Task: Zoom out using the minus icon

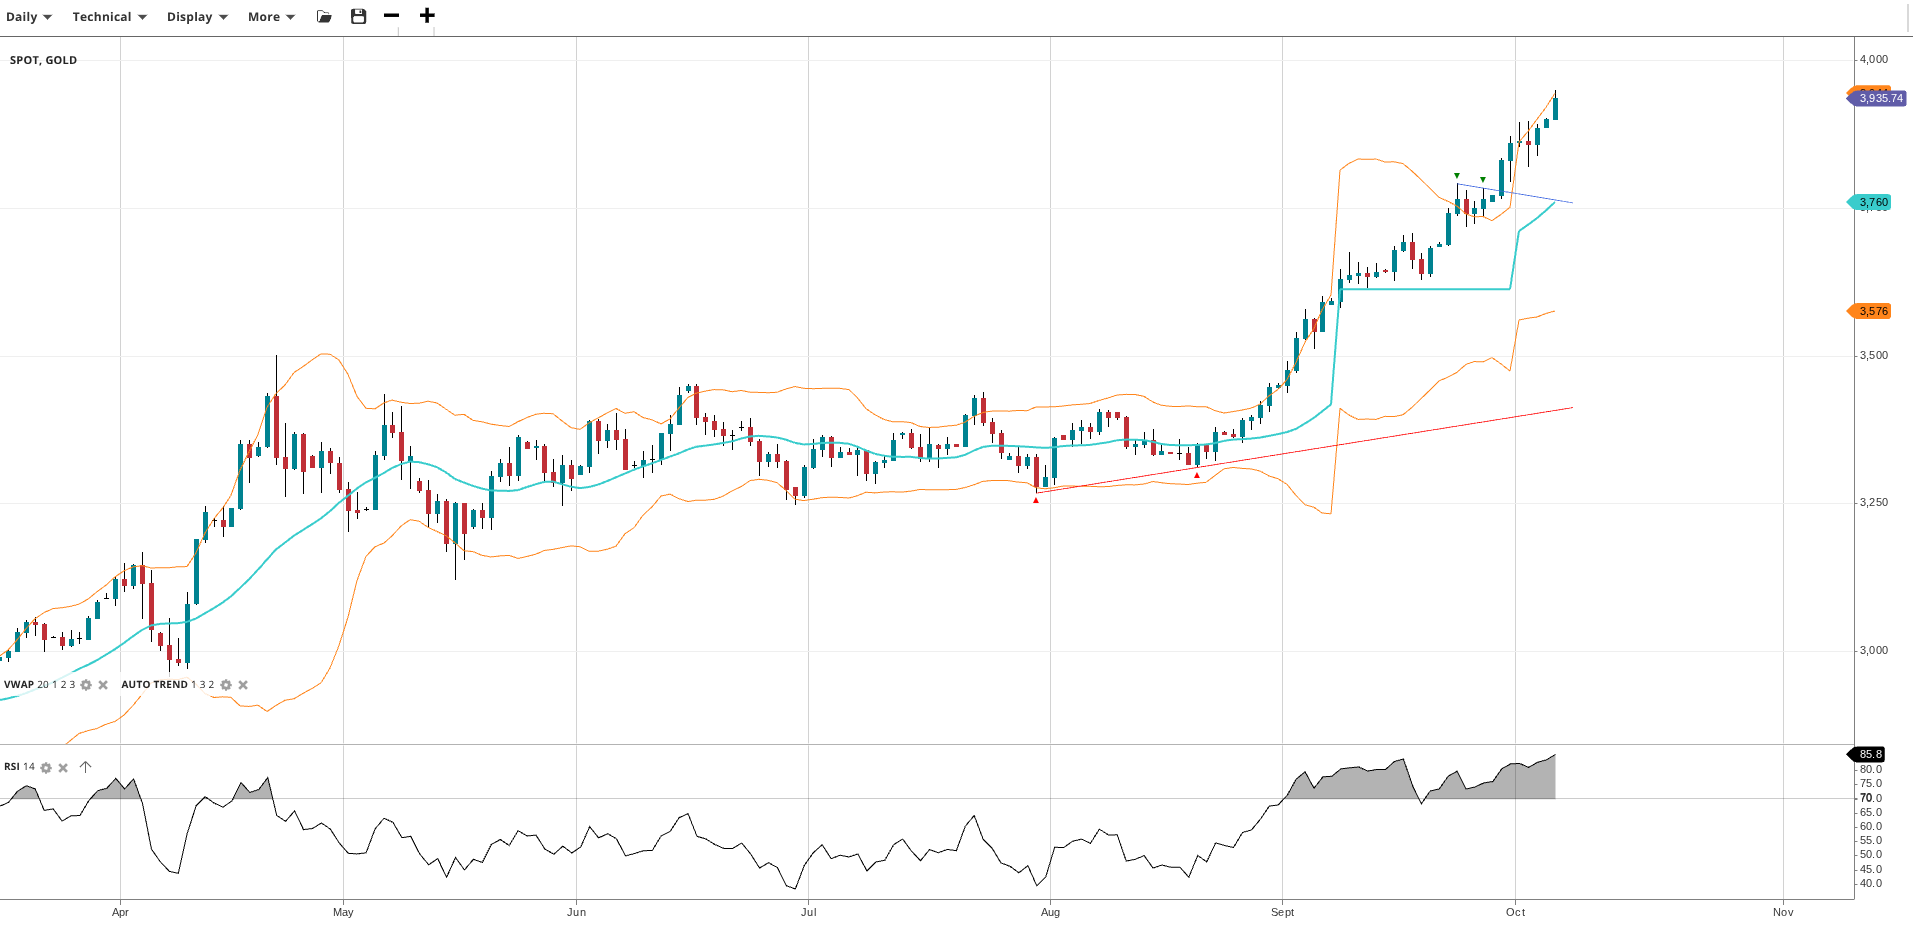Action: pos(392,16)
